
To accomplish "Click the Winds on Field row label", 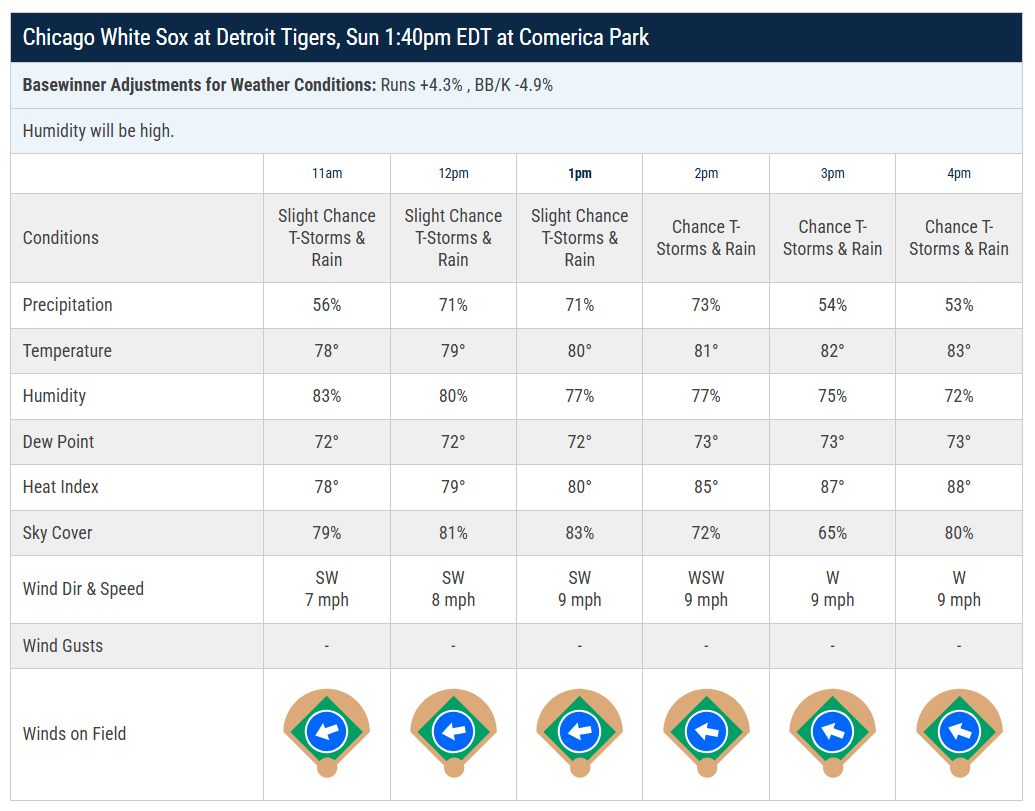I will [x=75, y=734].
